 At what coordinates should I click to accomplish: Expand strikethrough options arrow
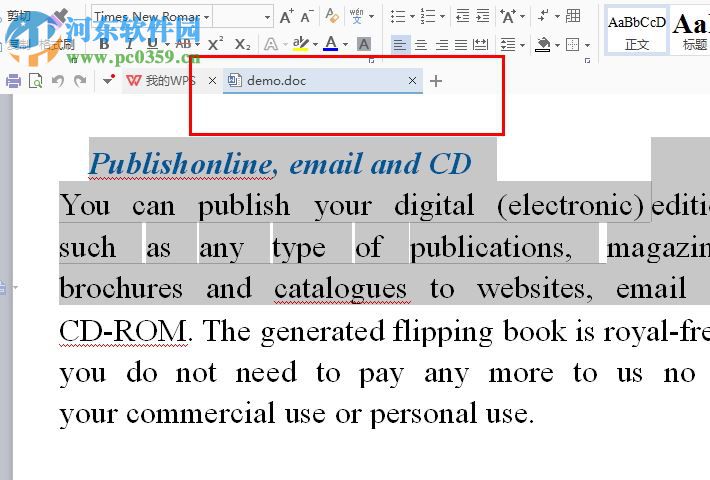[x=197, y=44]
